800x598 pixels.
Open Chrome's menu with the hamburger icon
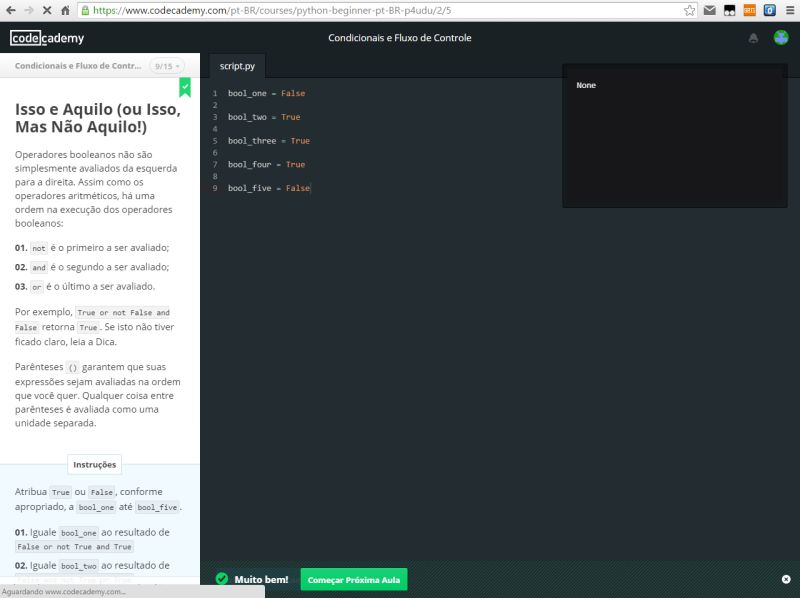pos(787,12)
